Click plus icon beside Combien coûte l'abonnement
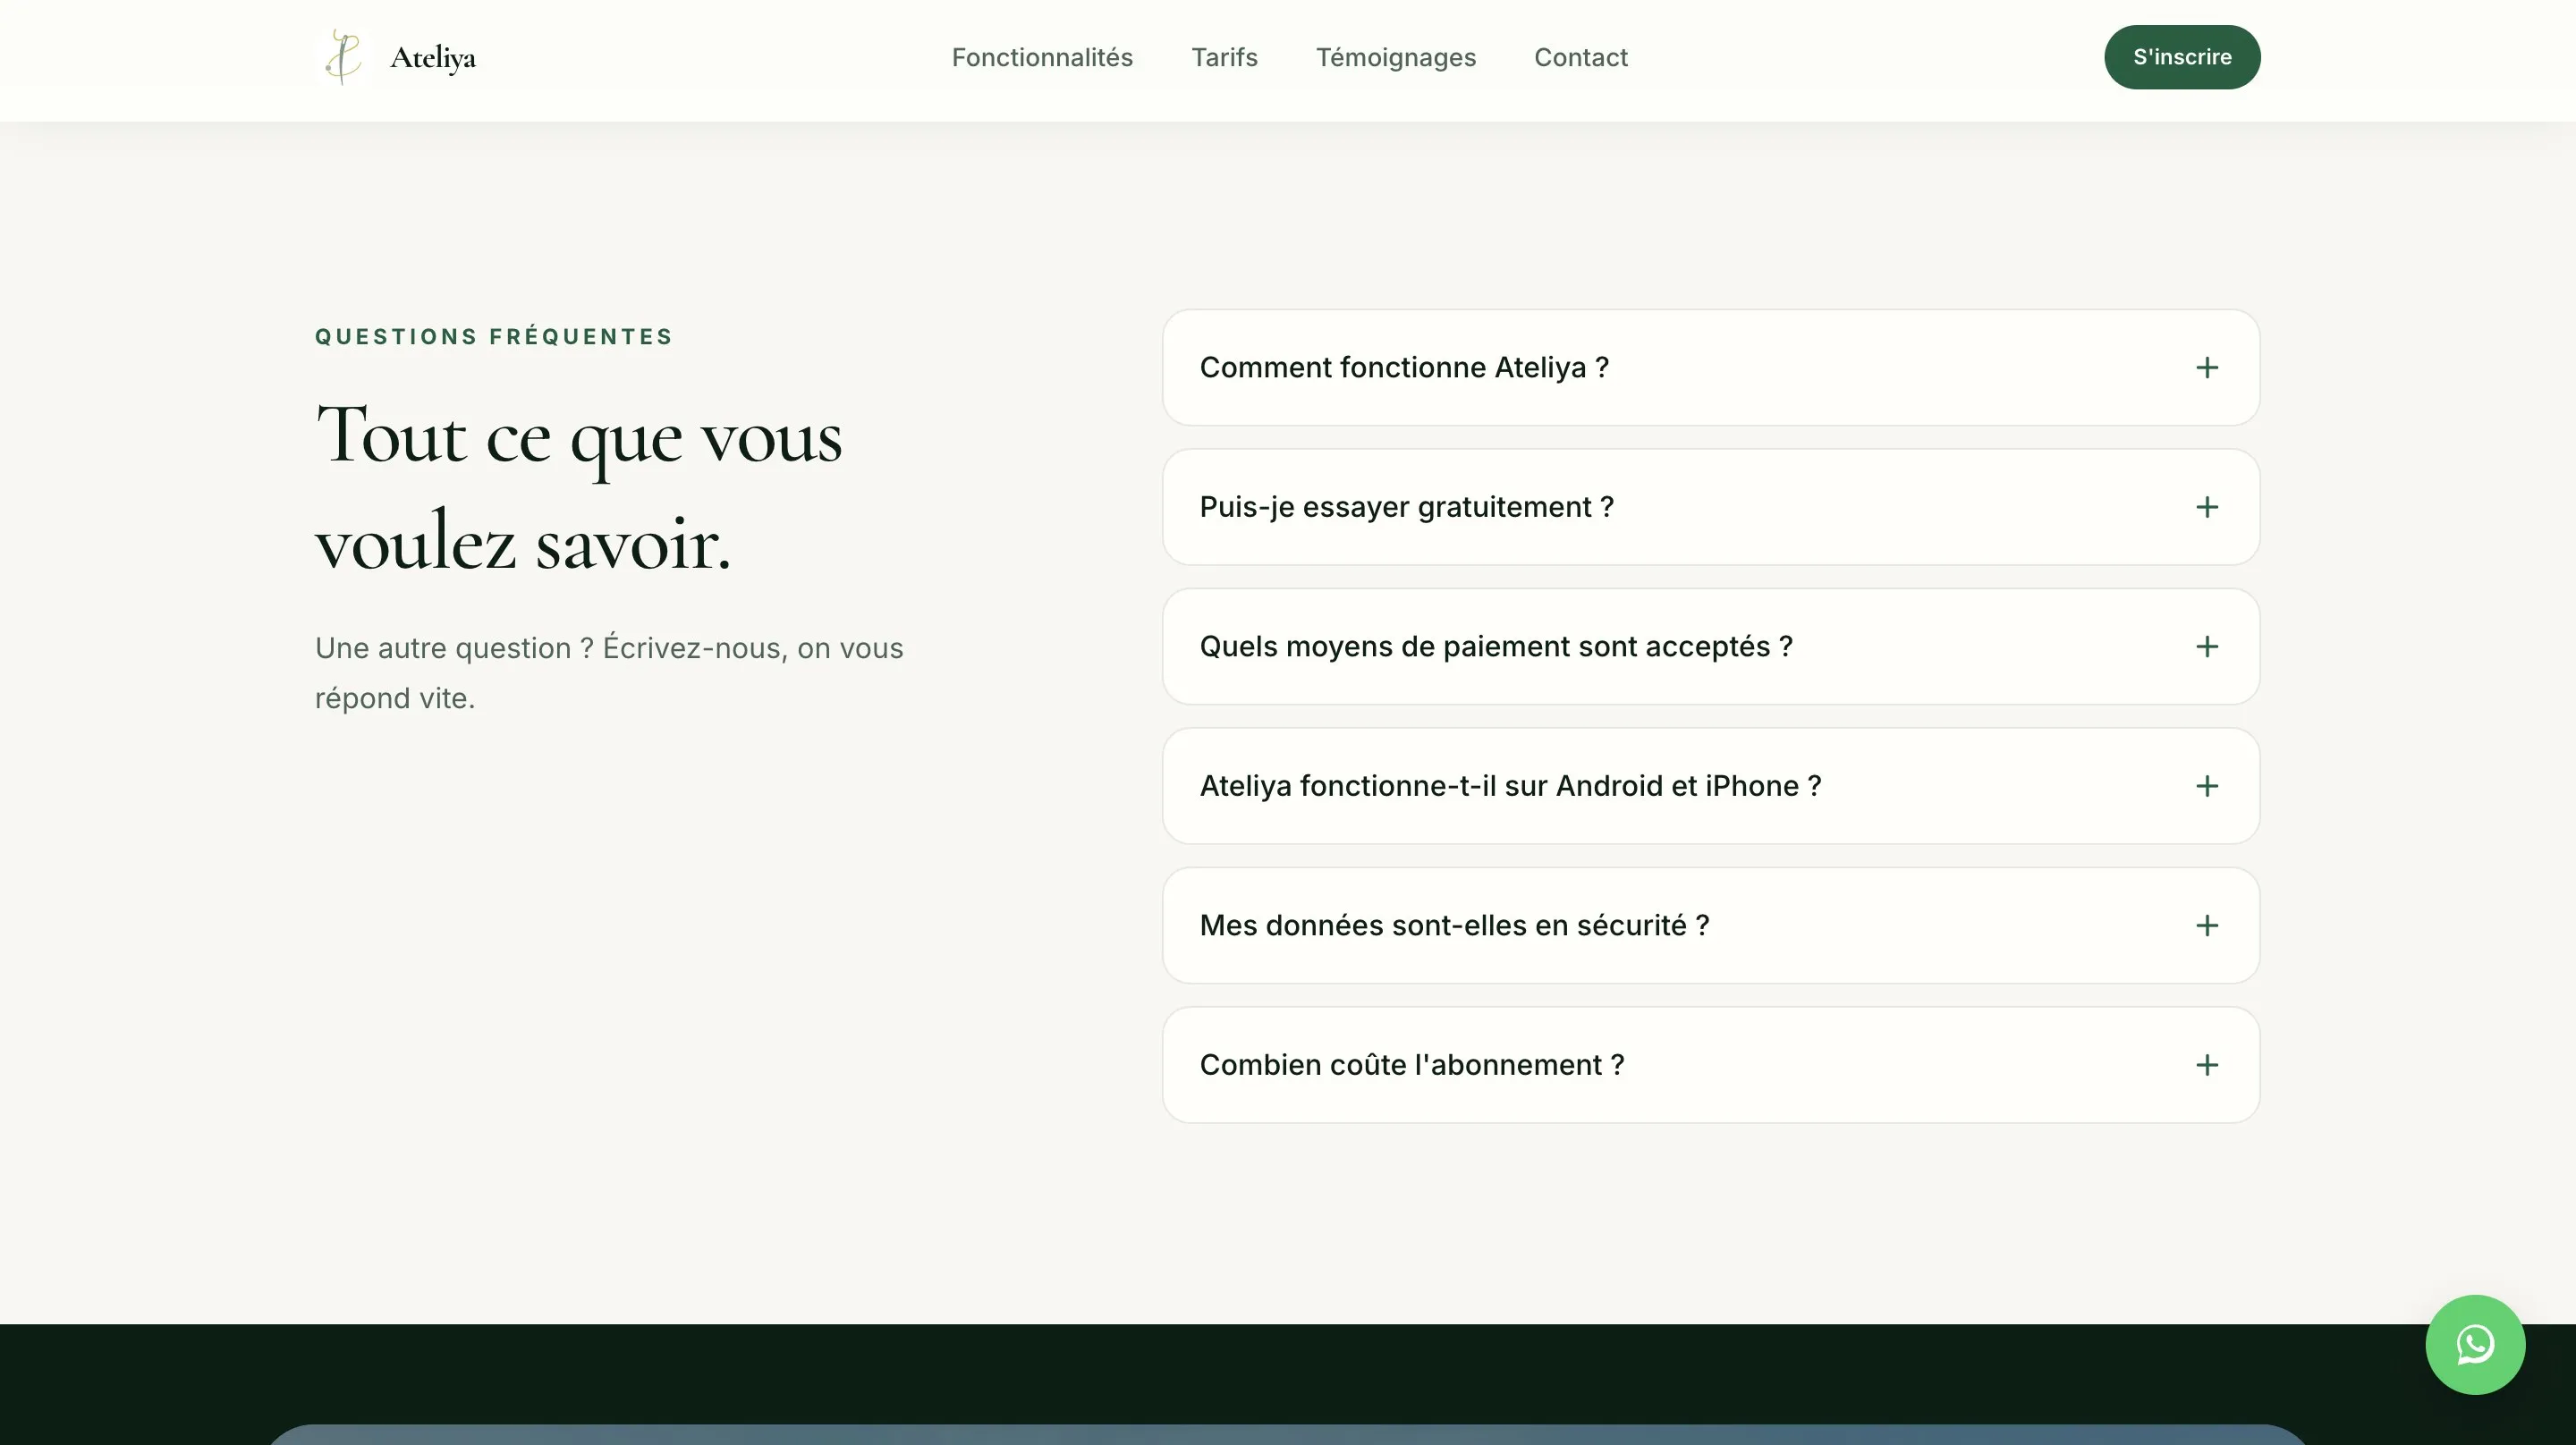The height and width of the screenshot is (1445, 2576). (2206, 1065)
